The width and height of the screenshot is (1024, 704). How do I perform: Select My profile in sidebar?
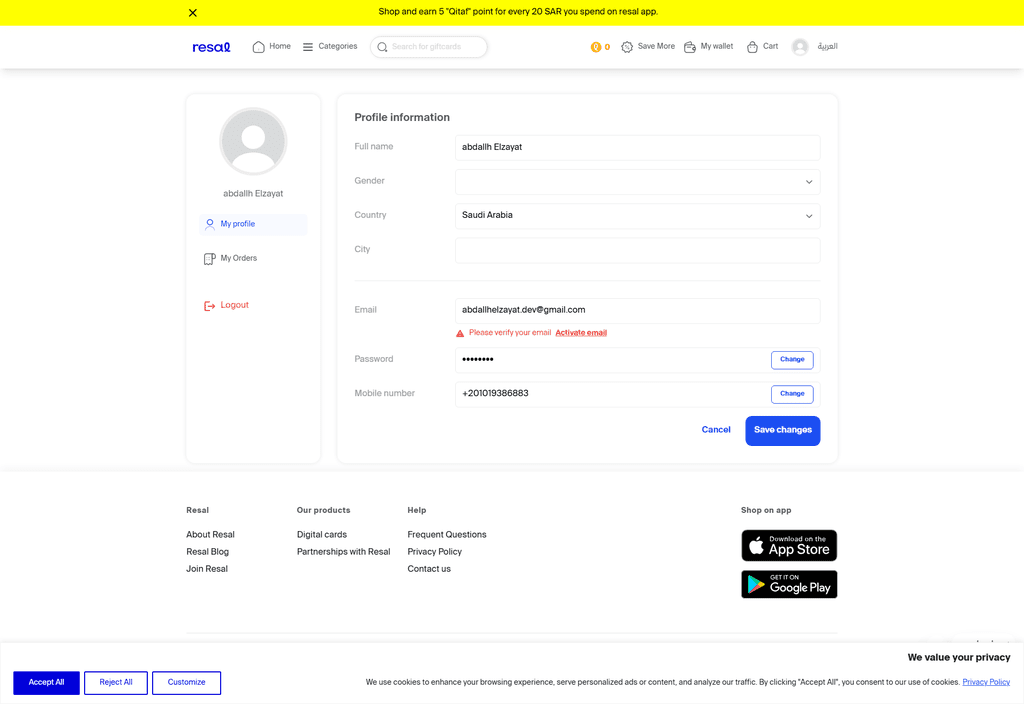[x=253, y=224]
